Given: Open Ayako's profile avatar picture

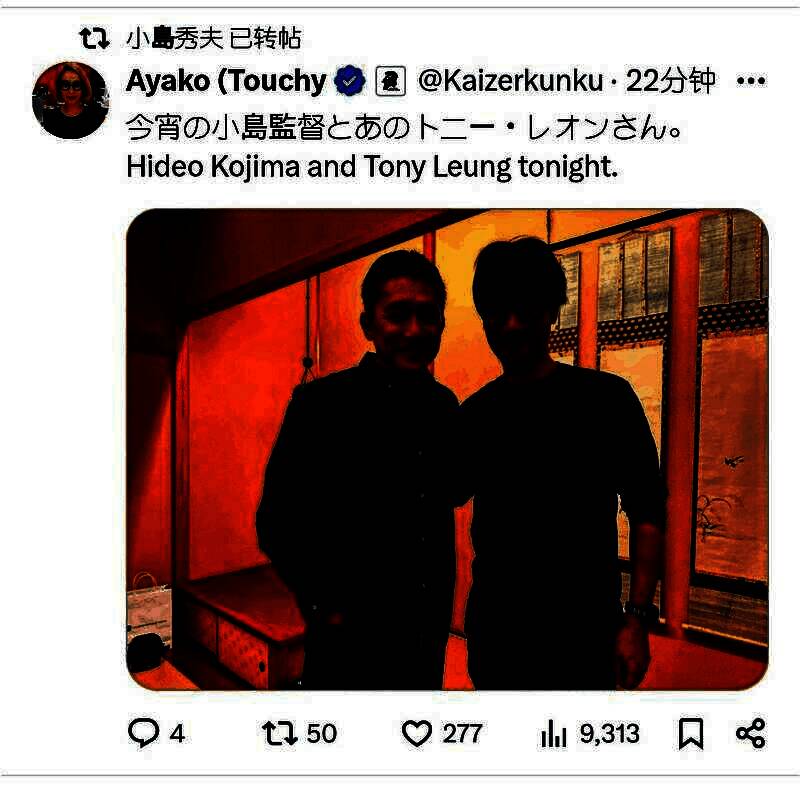Looking at the screenshot, I should point(70,101).
